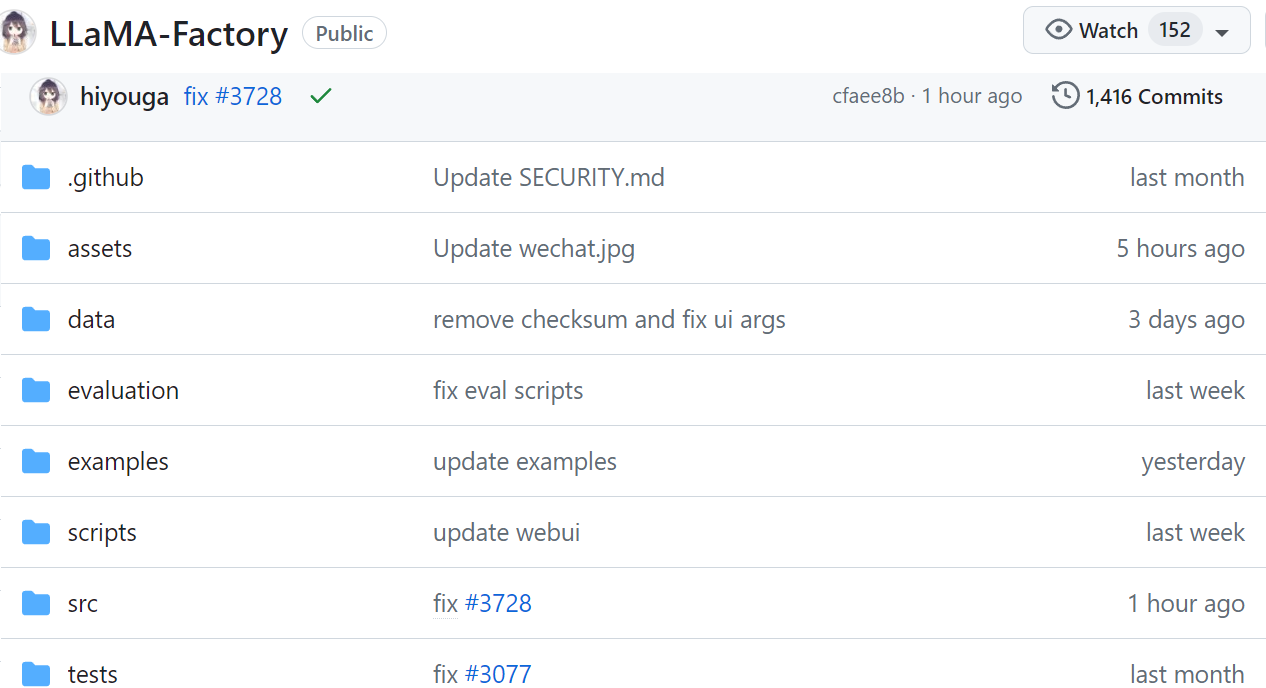Click the evaluation folder icon
The height and width of the screenshot is (688, 1266).
point(36,391)
